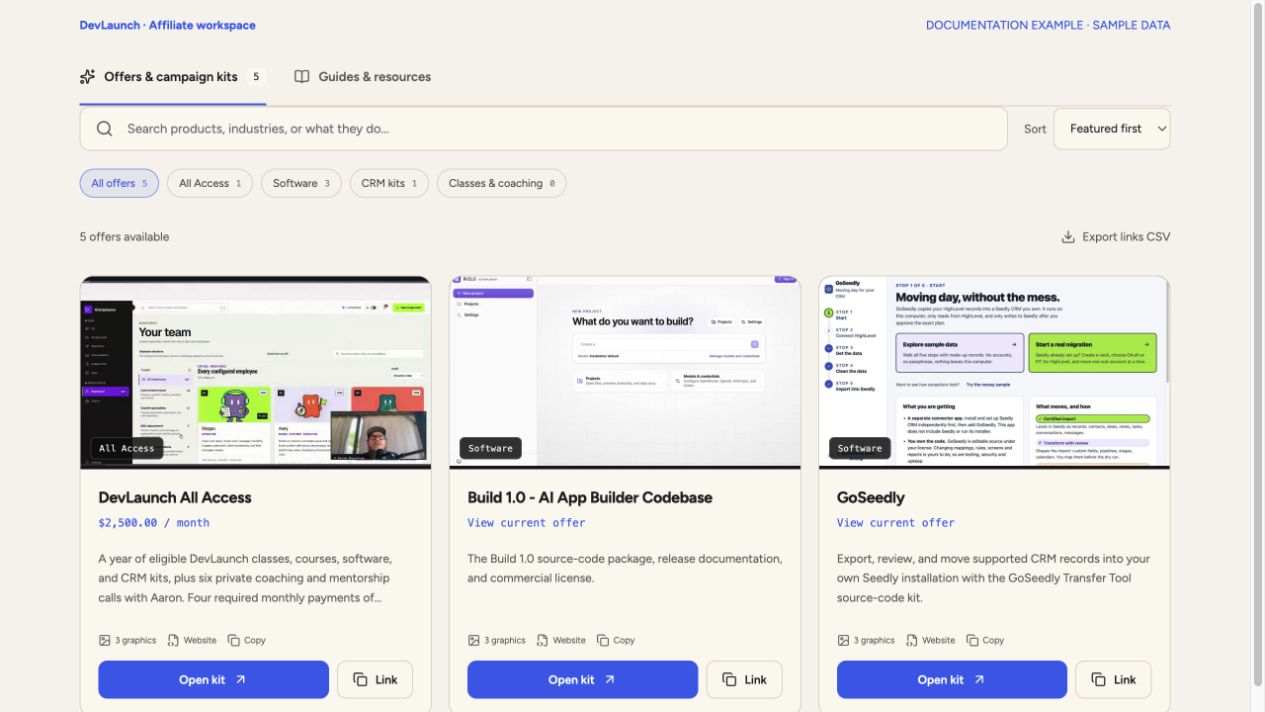Copy Link for DevLaunch All Access
The height and width of the screenshot is (712, 1265).
[375, 680]
